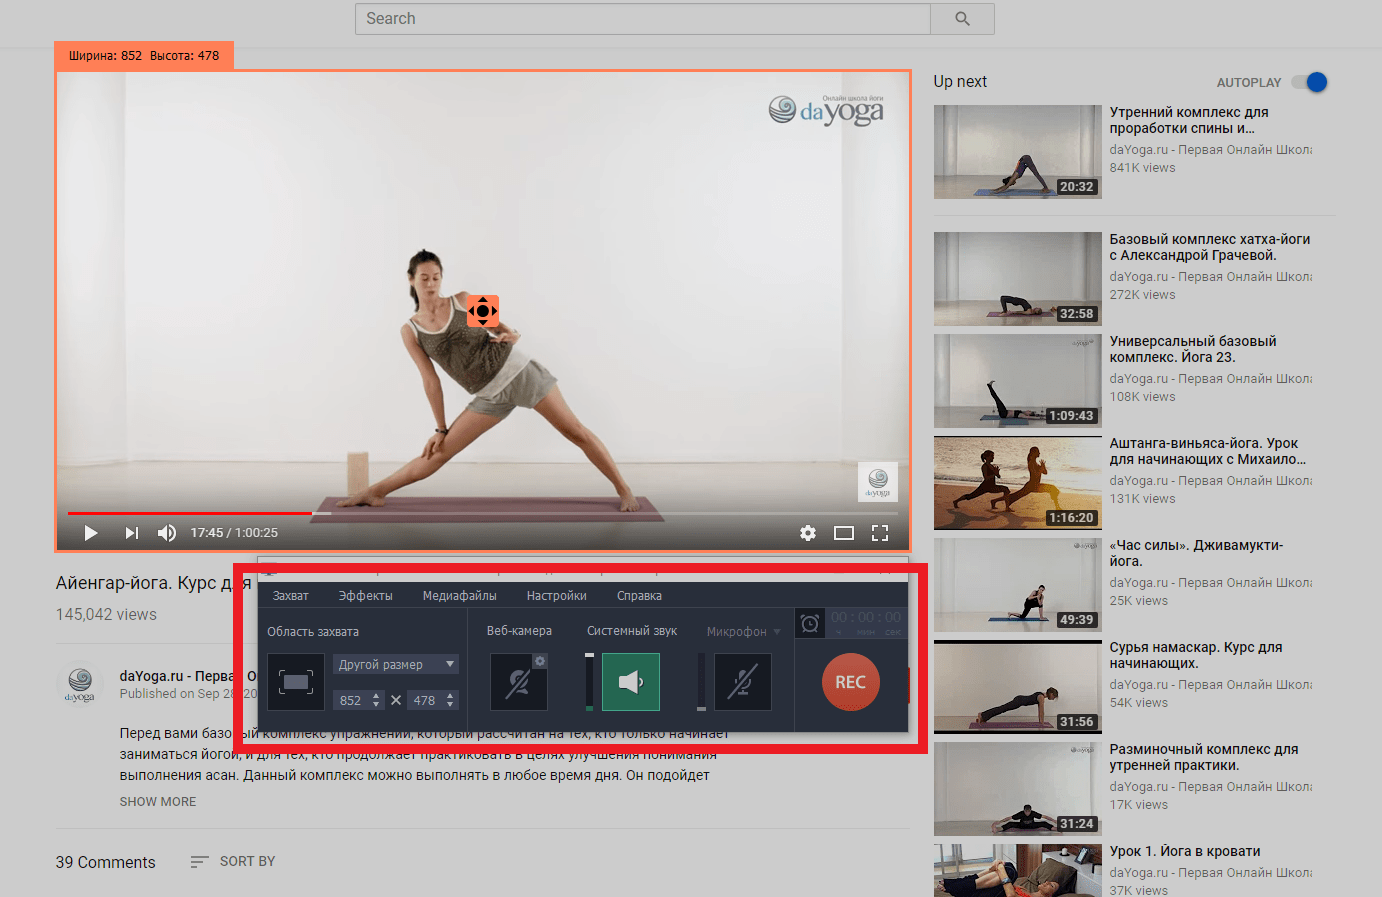Open the Эффекты menu

pos(366,596)
